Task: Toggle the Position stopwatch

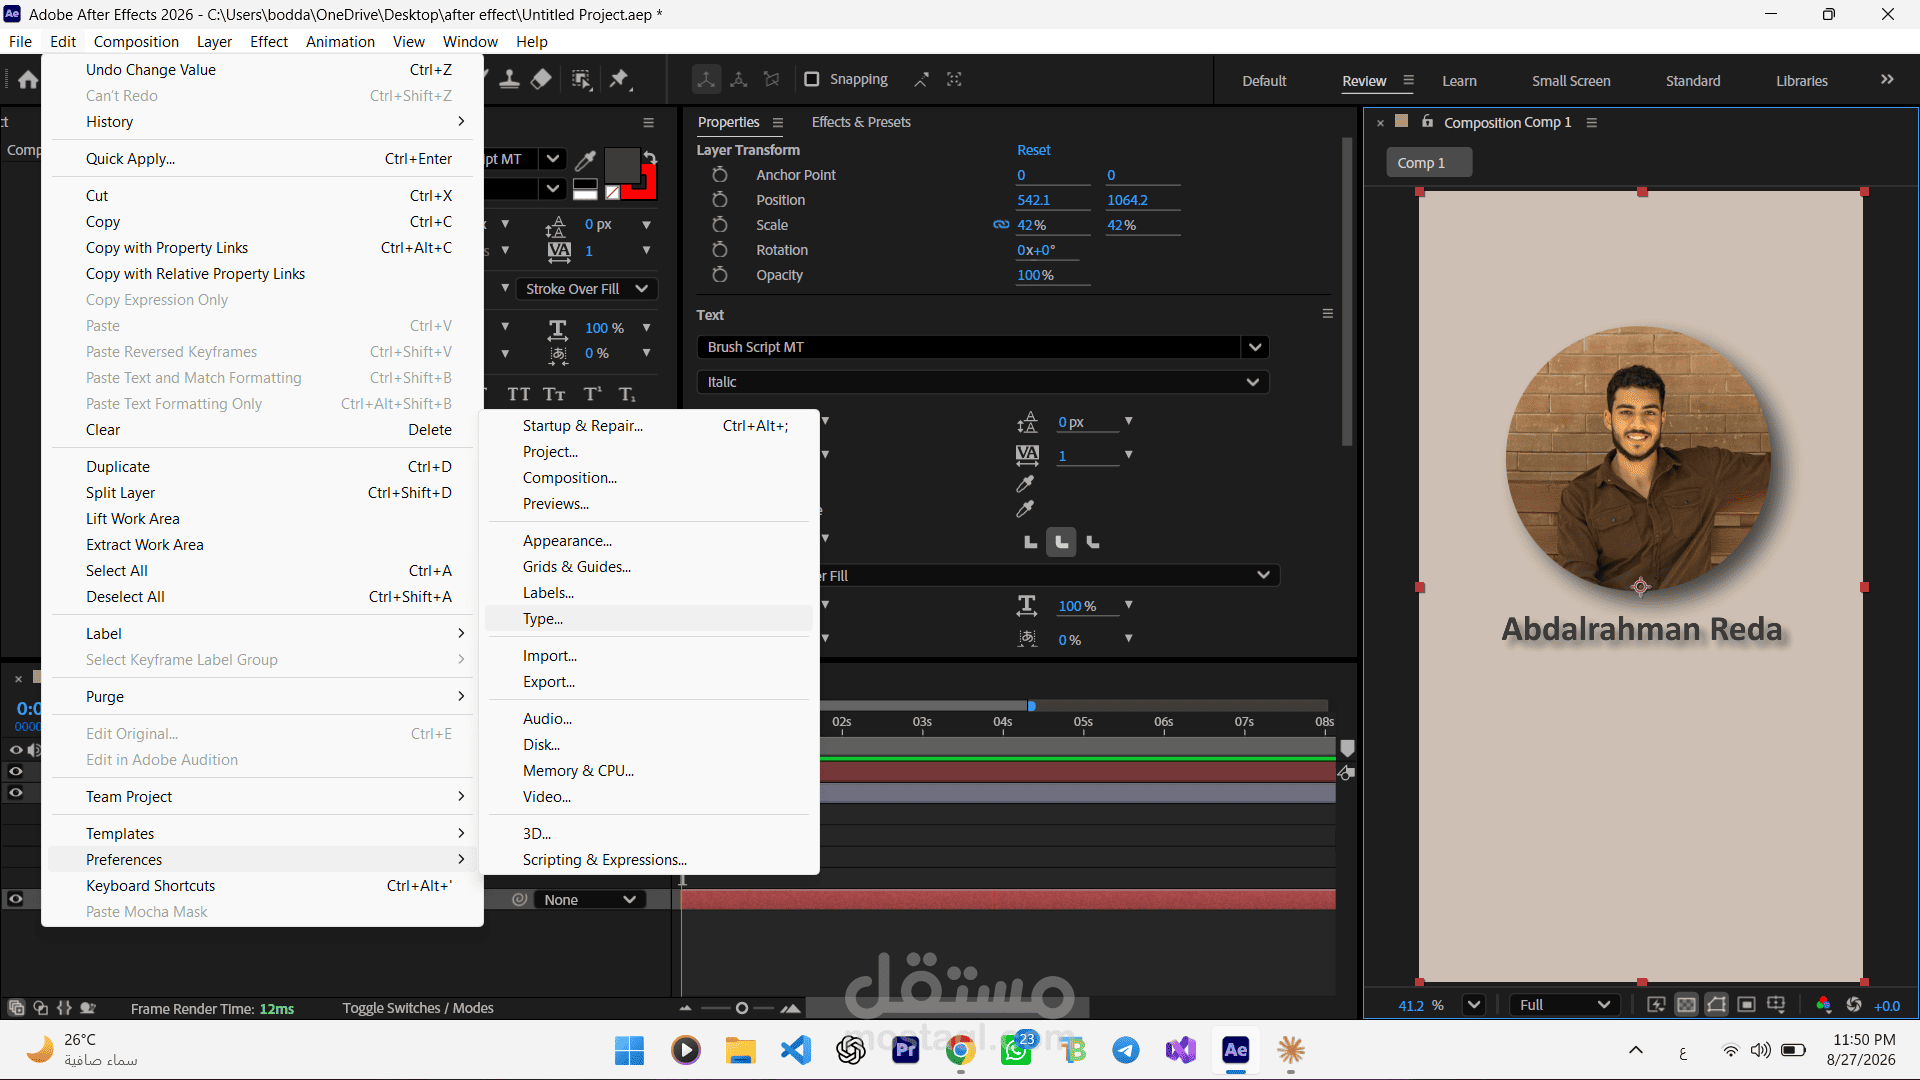Action: 719,200
